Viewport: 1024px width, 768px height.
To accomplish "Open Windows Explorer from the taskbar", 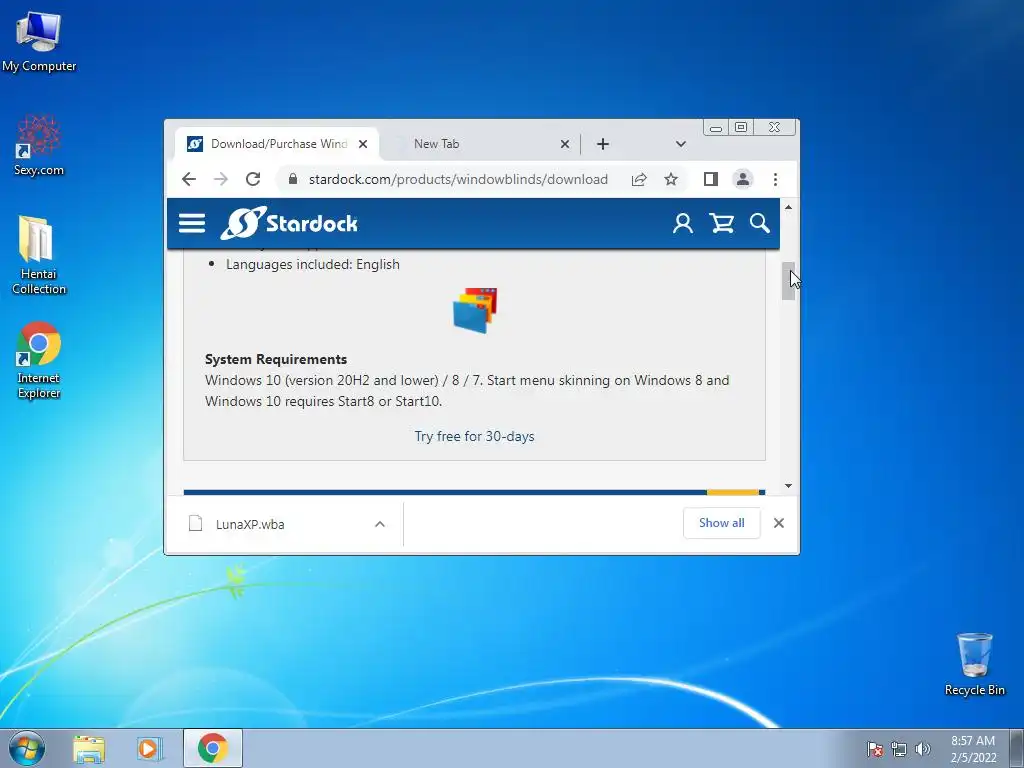I will [89, 748].
